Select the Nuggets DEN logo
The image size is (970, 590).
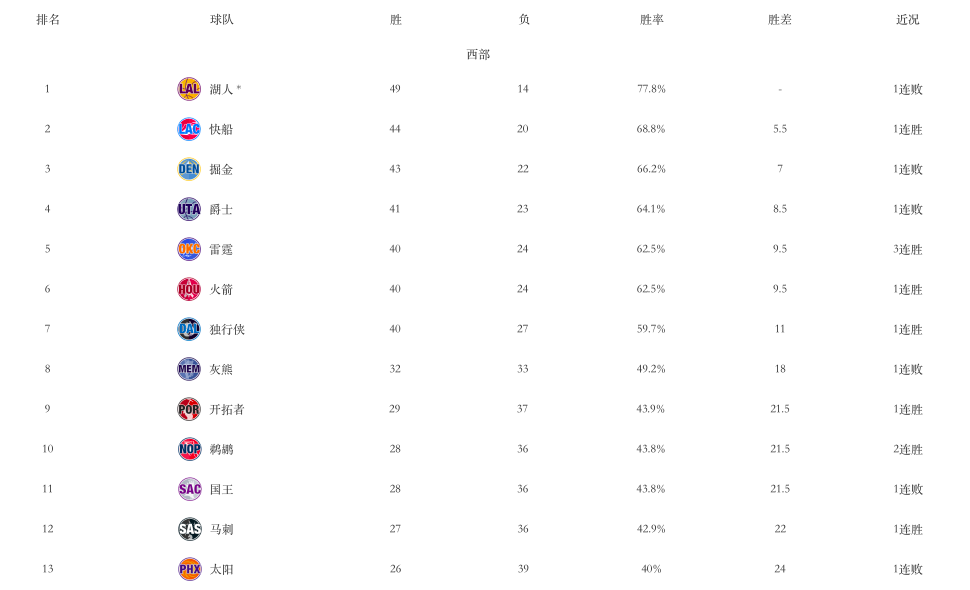pos(189,169)
